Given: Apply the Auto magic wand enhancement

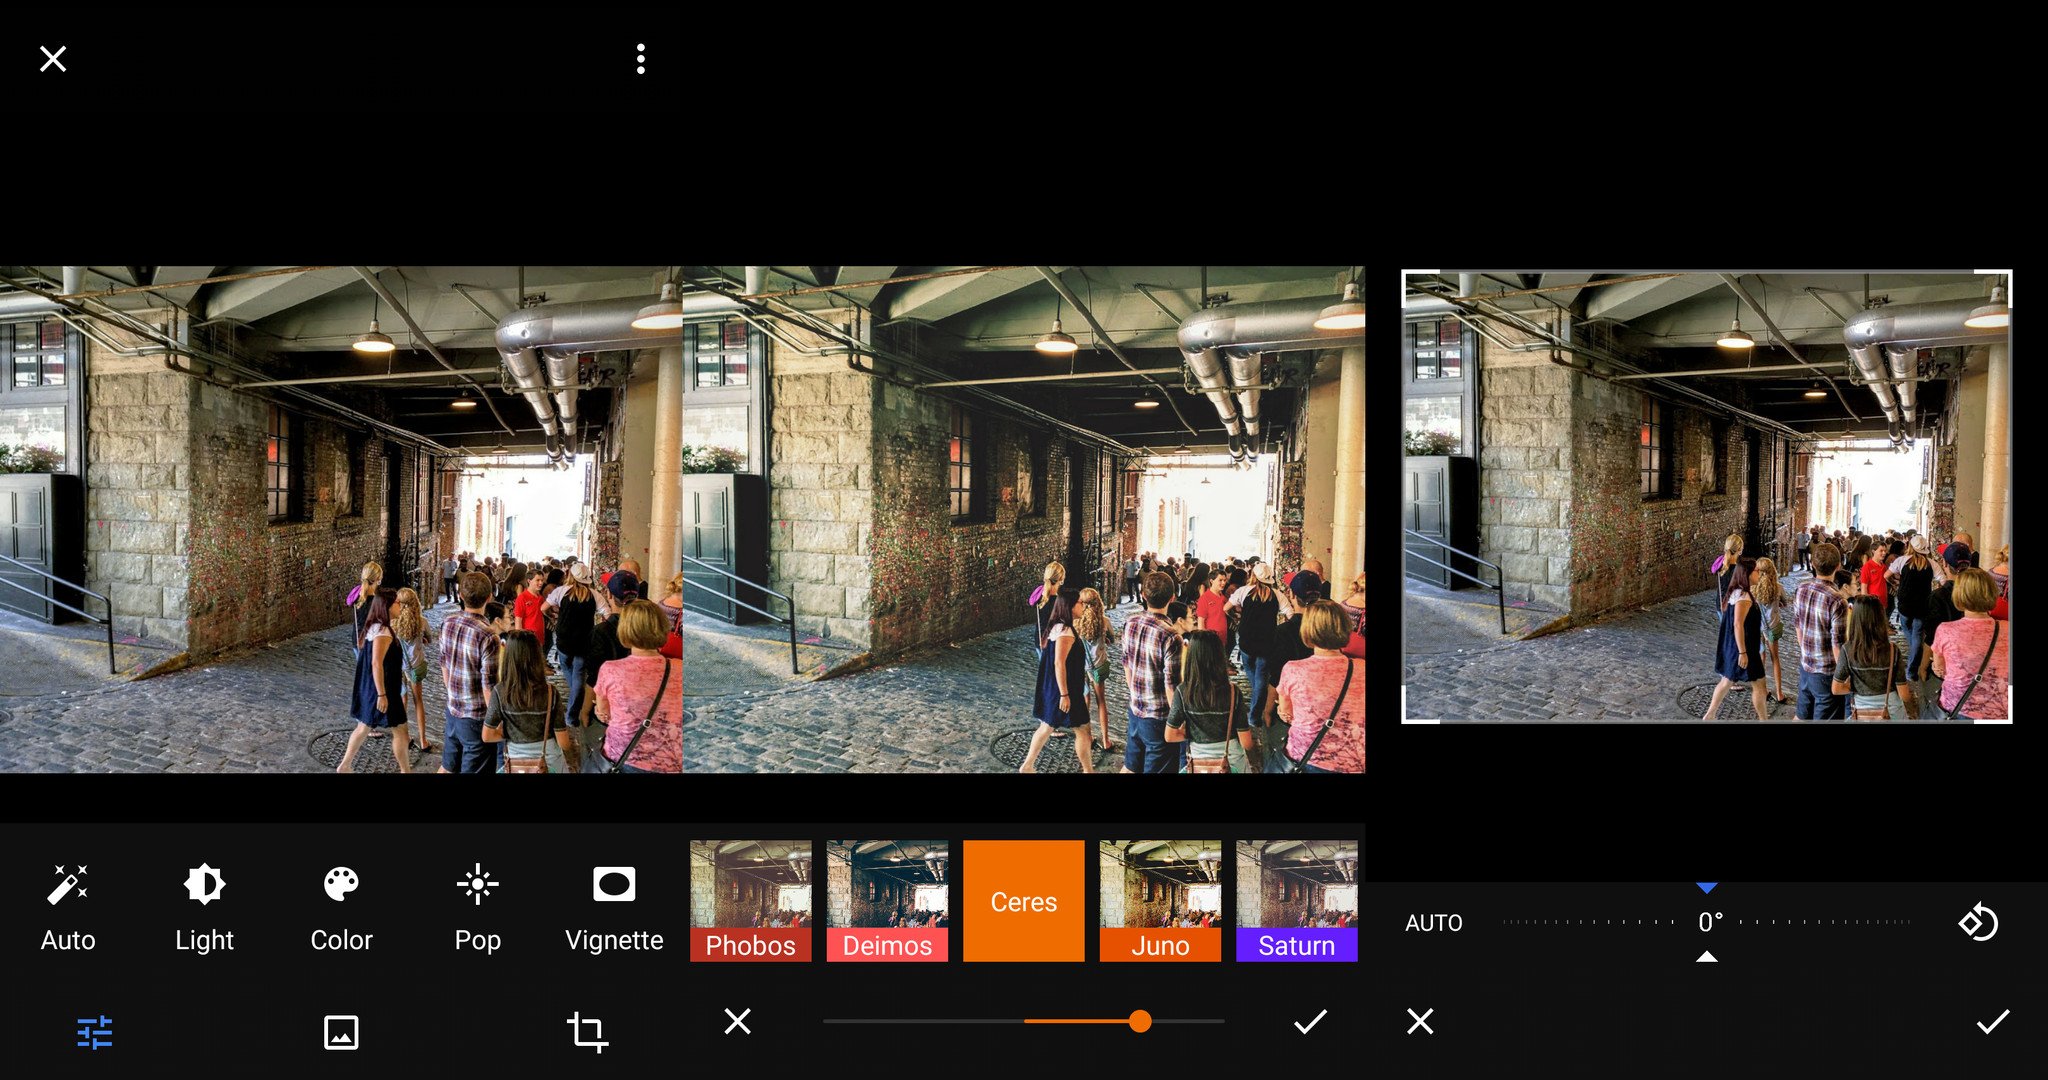Looking at the screenshot, I should coord(68,905).
